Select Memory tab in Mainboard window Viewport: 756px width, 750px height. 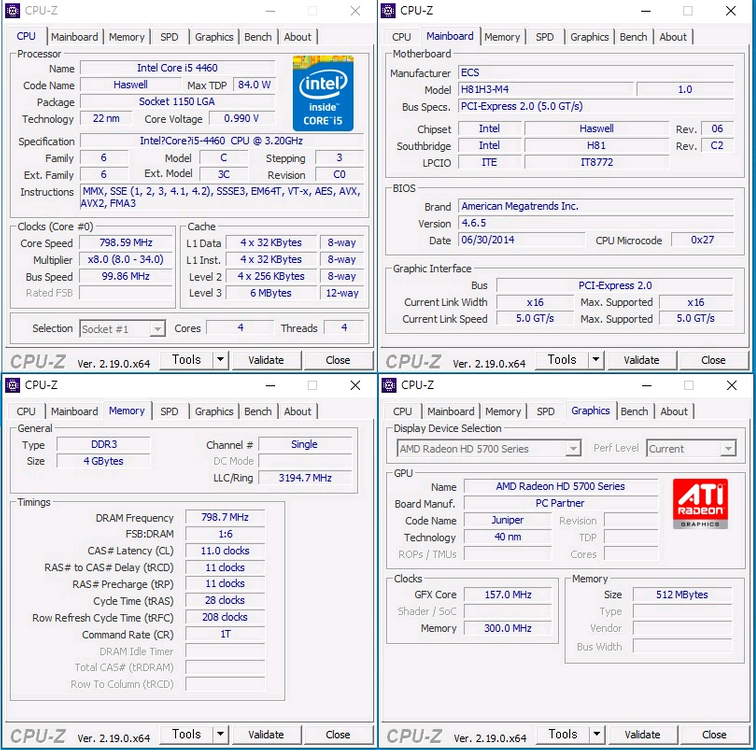pyautogui.click(x=502, y=37)
